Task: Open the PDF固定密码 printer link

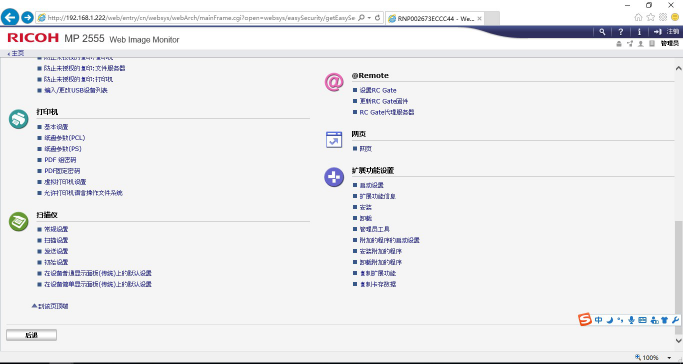Action: click(62, 171)
